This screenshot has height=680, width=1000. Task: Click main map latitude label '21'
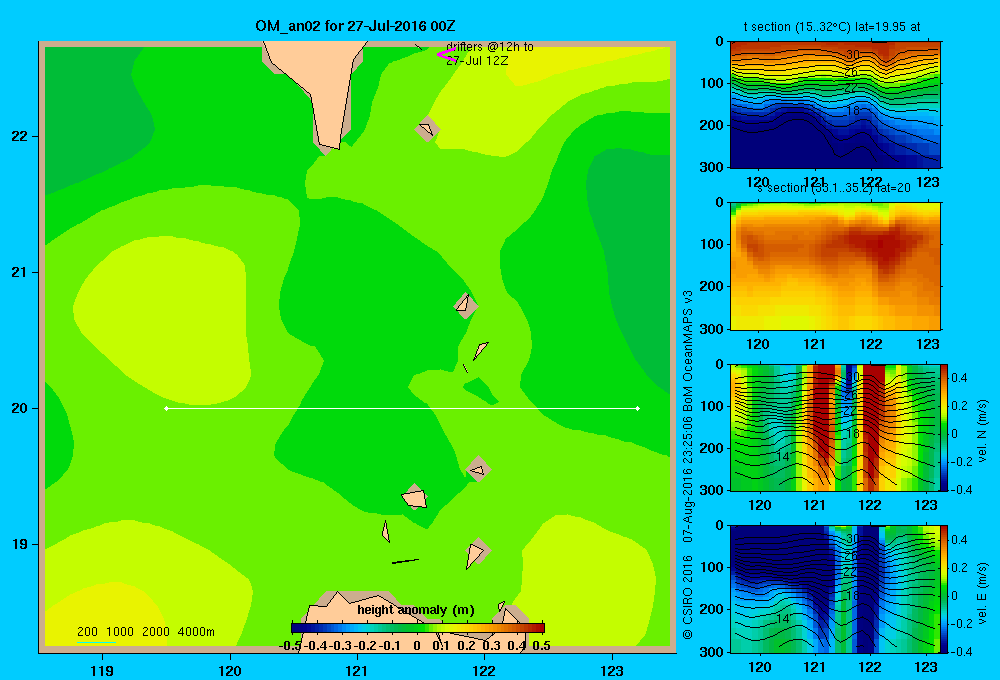pyautogui.click(x=20, y=272)
